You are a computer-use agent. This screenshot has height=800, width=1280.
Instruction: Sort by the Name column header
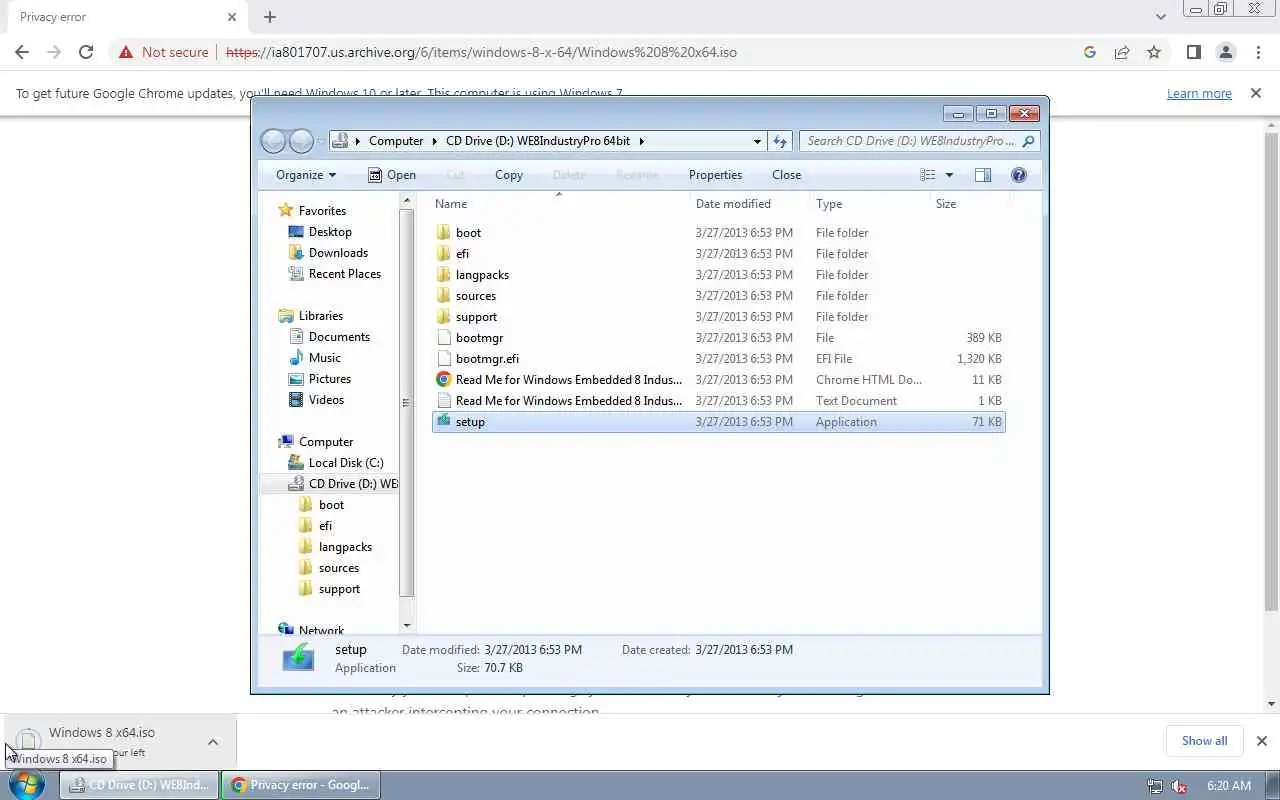pyautogui.click(x=562, y=204)
